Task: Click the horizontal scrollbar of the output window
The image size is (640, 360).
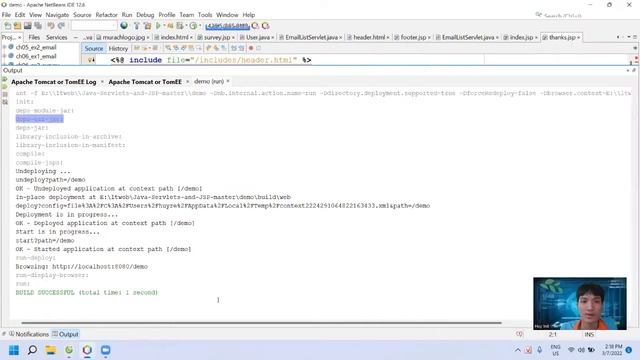Action: (261, 323)
